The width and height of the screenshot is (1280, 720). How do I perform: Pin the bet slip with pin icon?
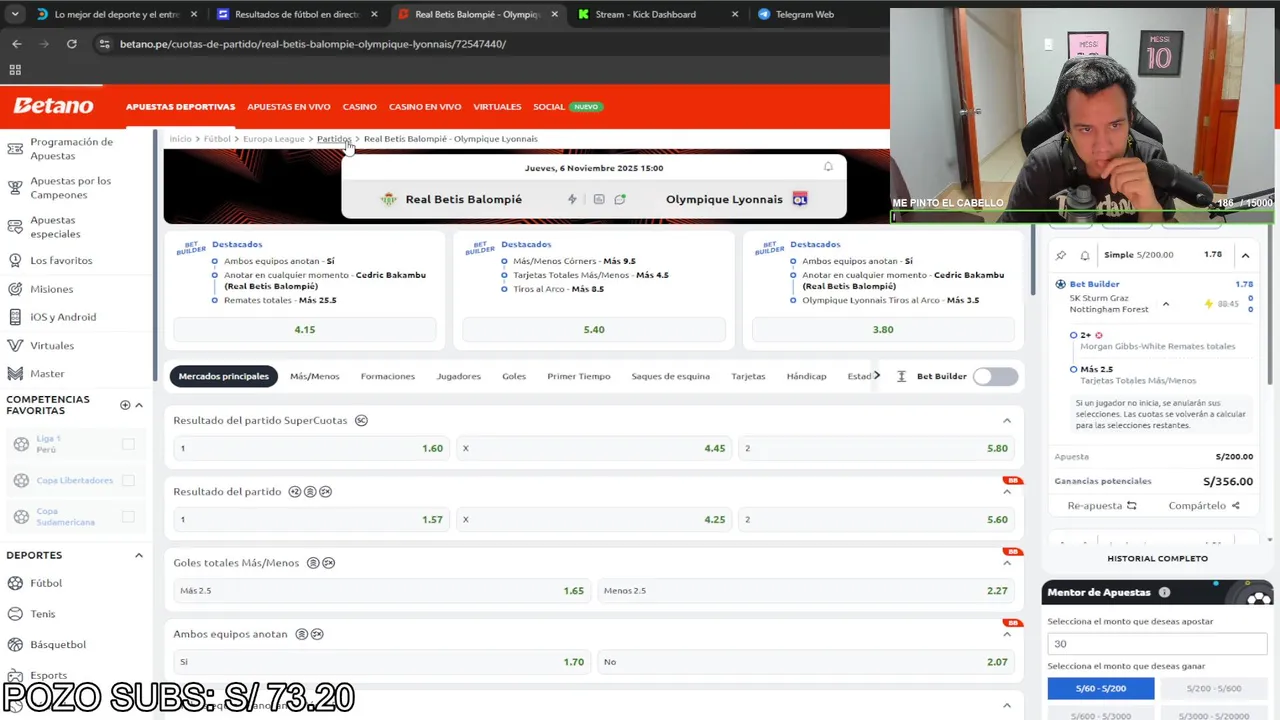[x=1061, y=255]
